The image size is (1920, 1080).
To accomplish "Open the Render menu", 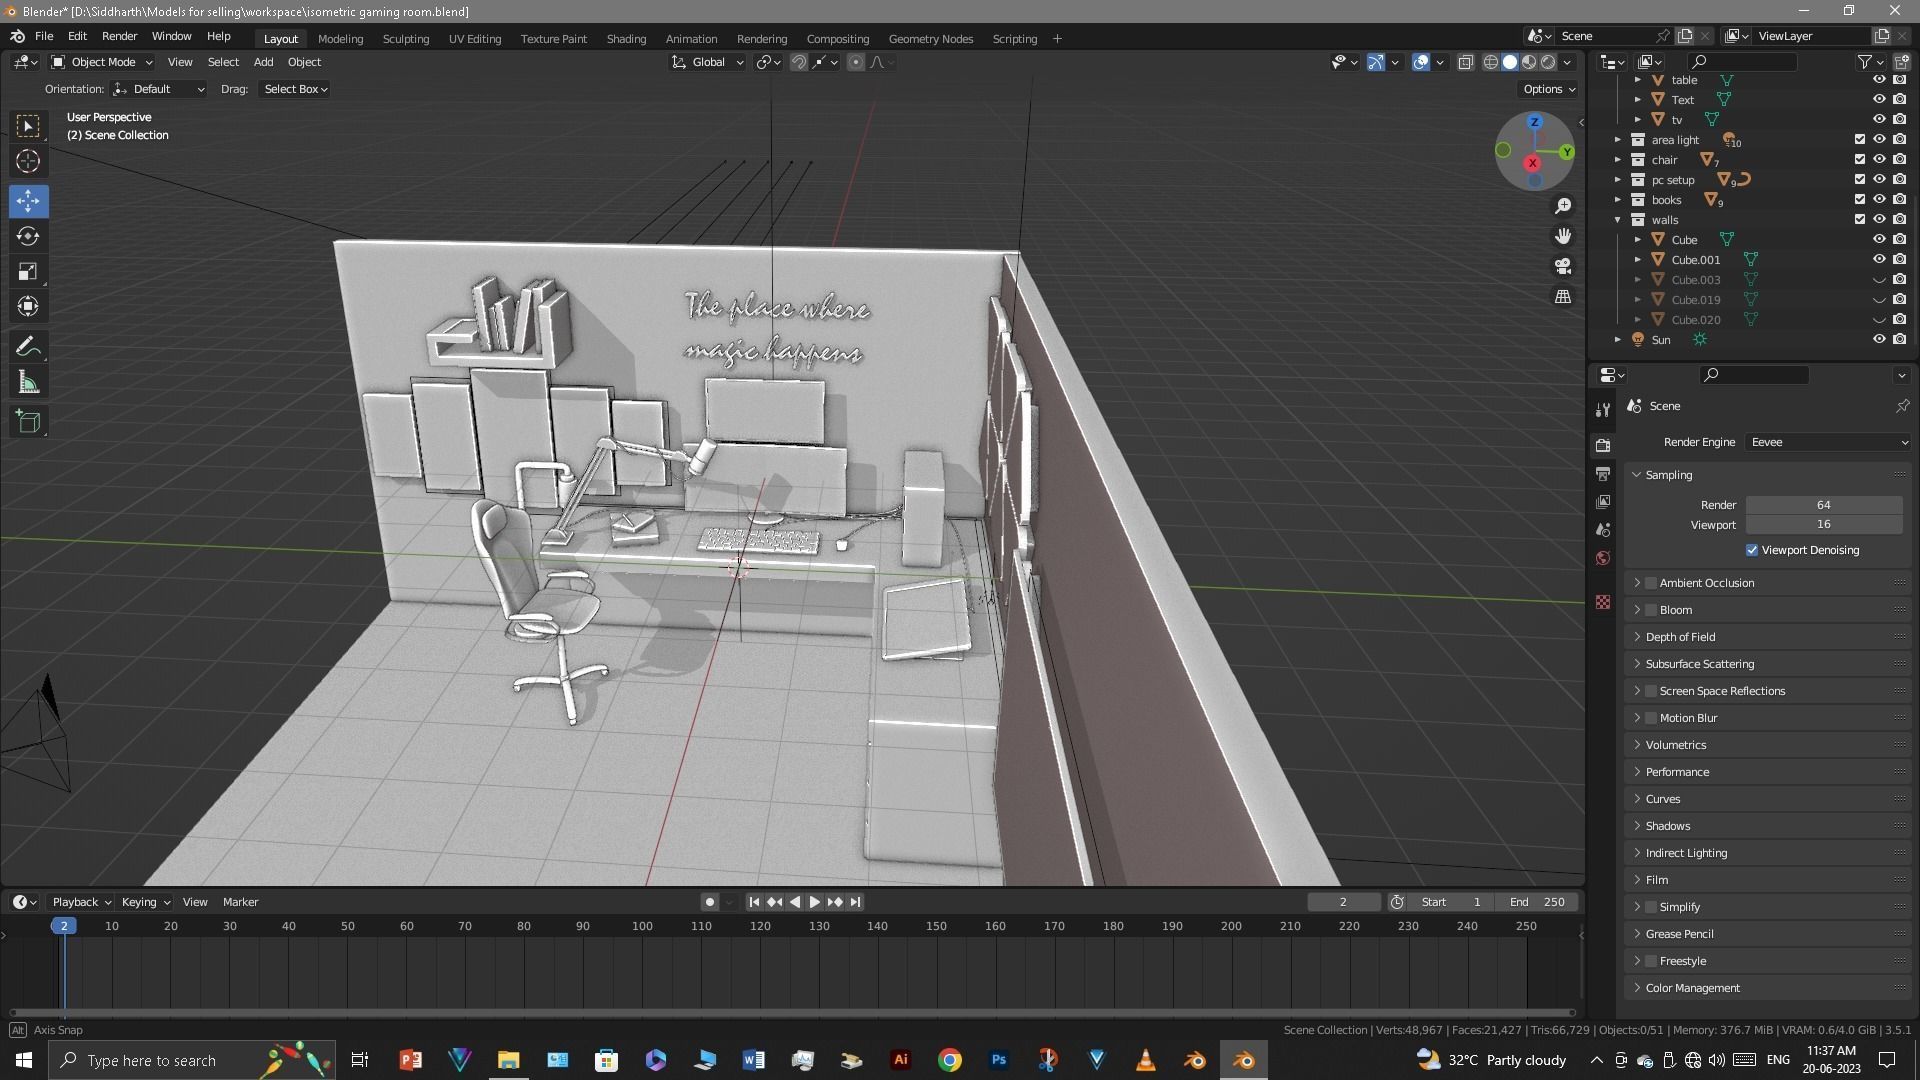I will [x=119, y=36].
